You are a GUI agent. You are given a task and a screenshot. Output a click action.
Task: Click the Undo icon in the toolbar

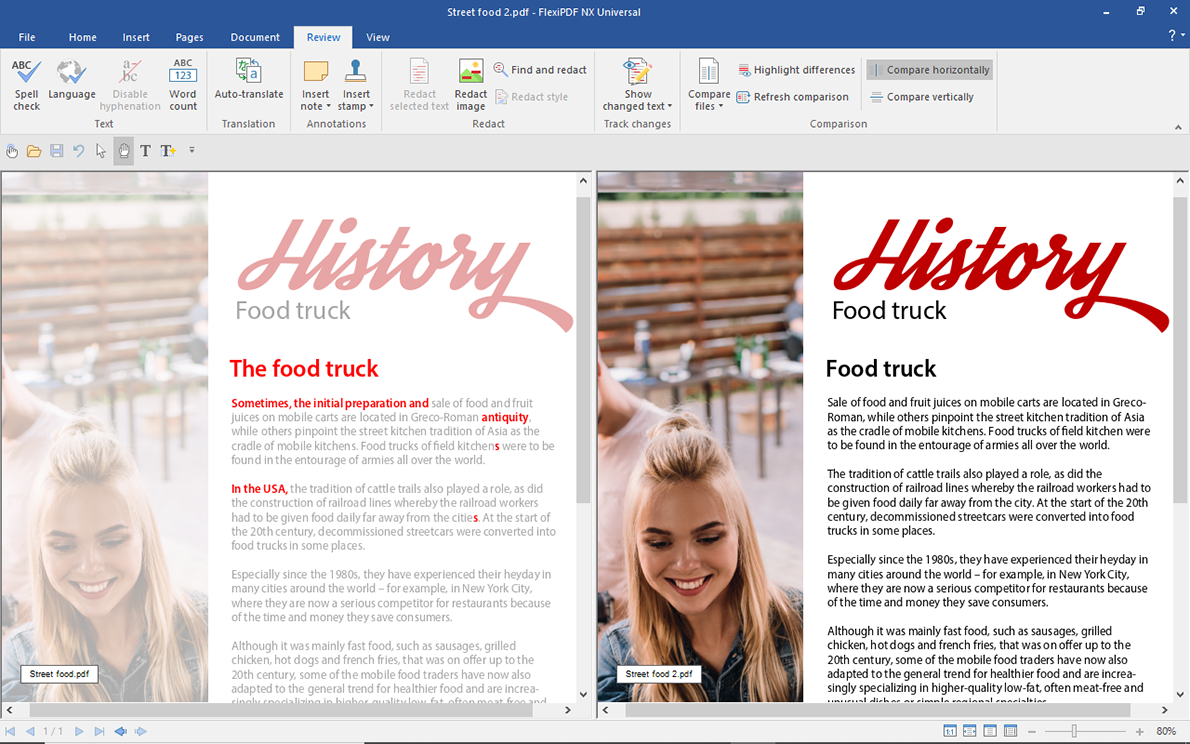pyautogui.click(x=78, y=151)
